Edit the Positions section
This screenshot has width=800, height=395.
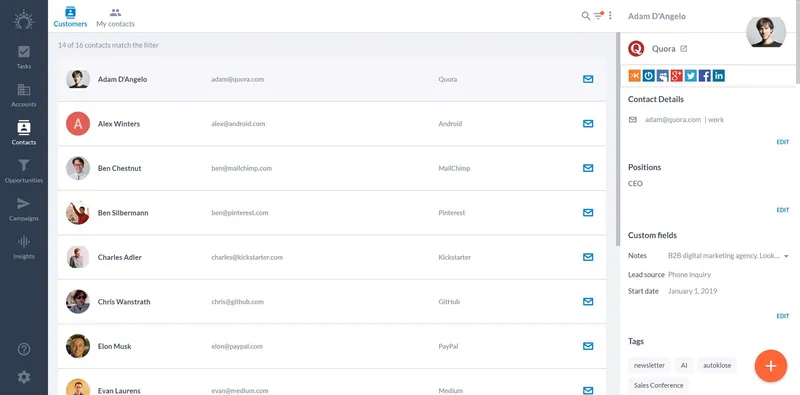tap(783, 210)
